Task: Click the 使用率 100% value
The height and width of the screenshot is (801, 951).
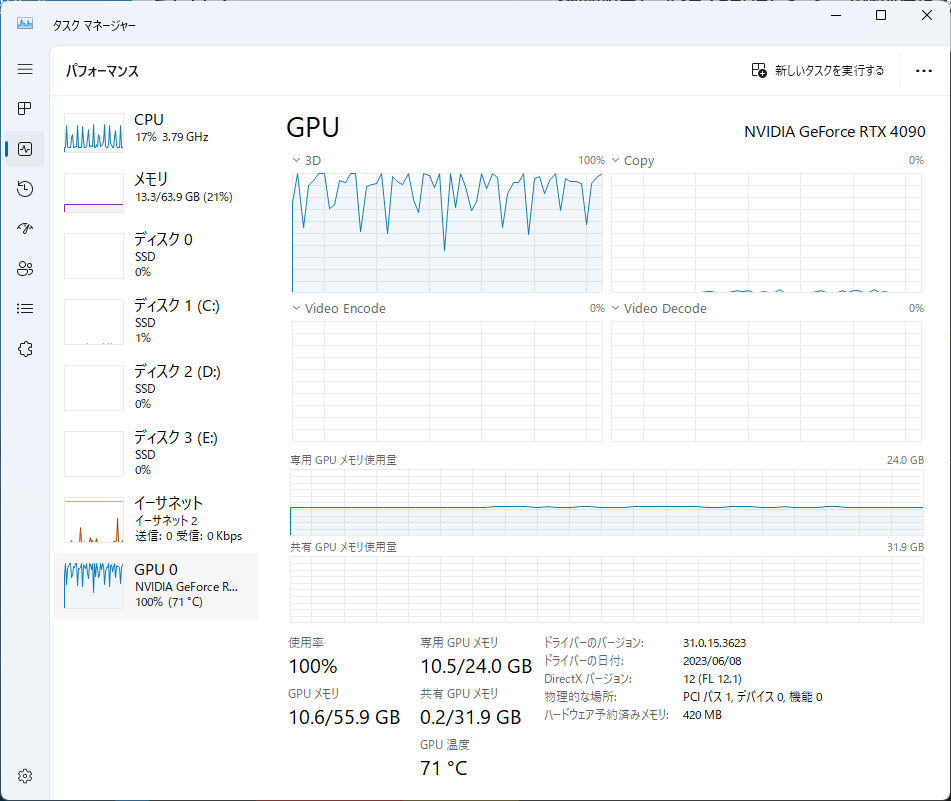Action: (x=313, y=666)
